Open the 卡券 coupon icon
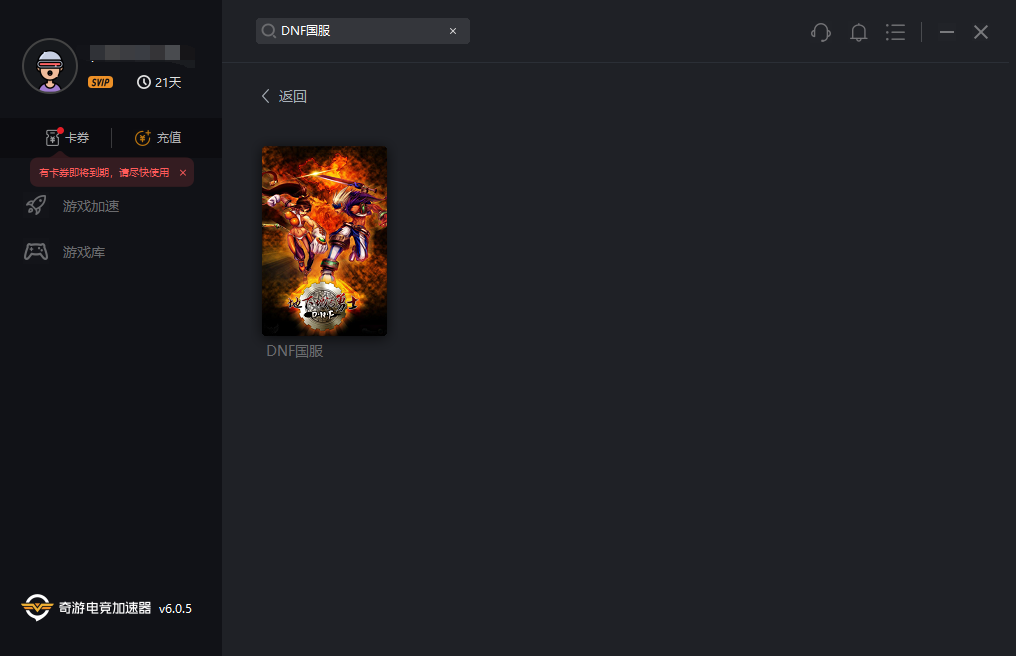Screen dimensions: 1016x656 [53, 137]
